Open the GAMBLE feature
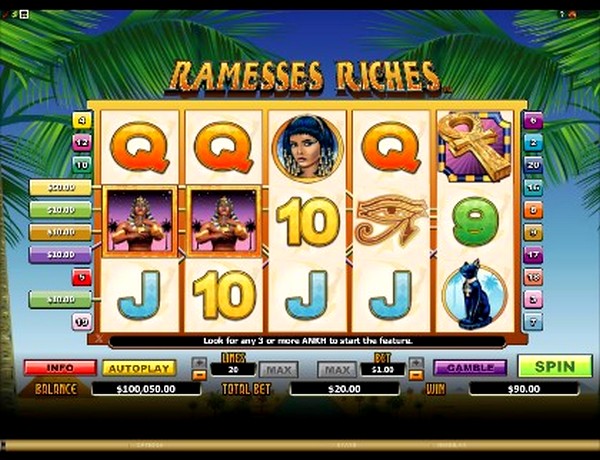 point(470,368)
